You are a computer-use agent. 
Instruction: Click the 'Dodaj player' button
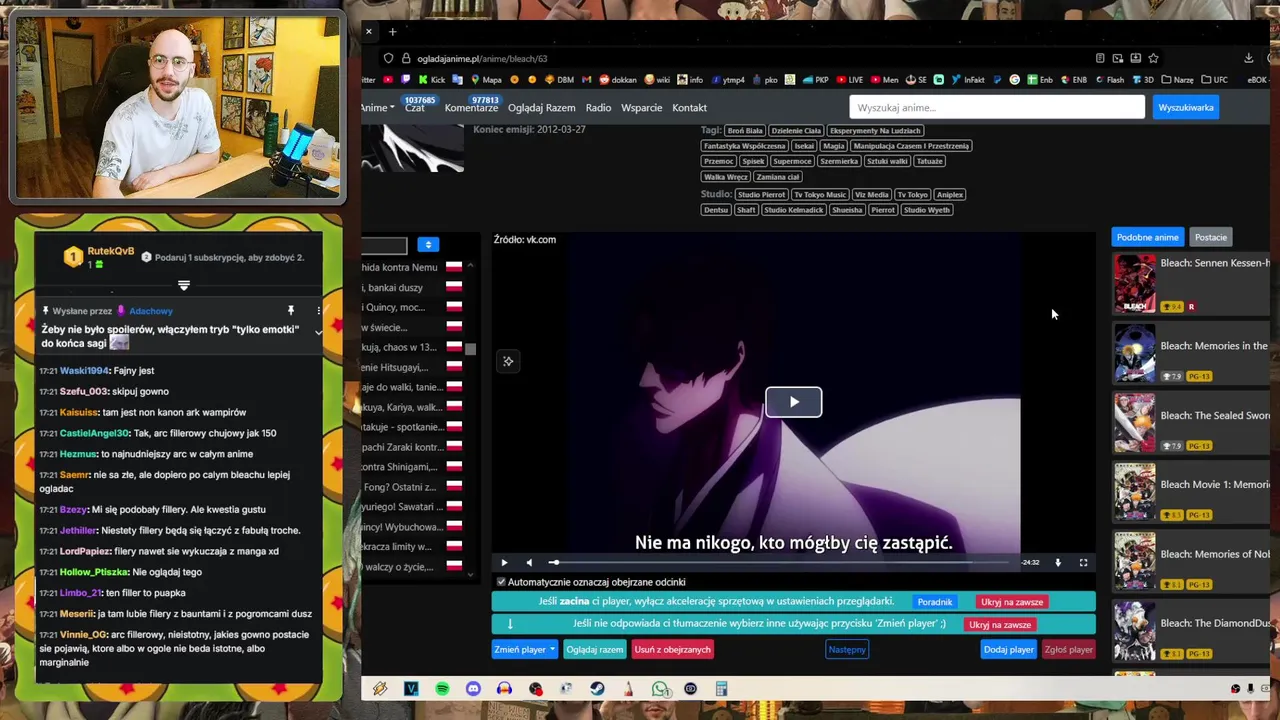pyautogui.click(x=1008, y=649)
